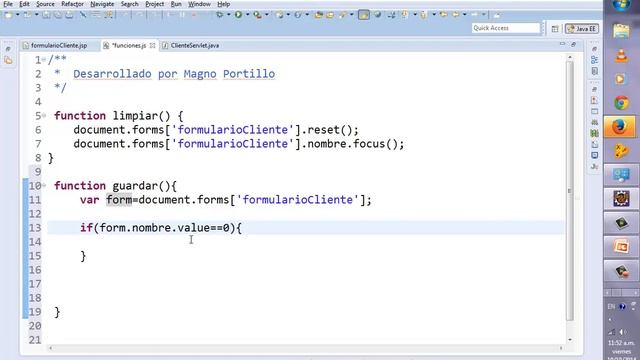Click the comment text 'Desarrollado por Magno Portillo'
The width and height of the screenshot is (640, 360).
(174, 74)
